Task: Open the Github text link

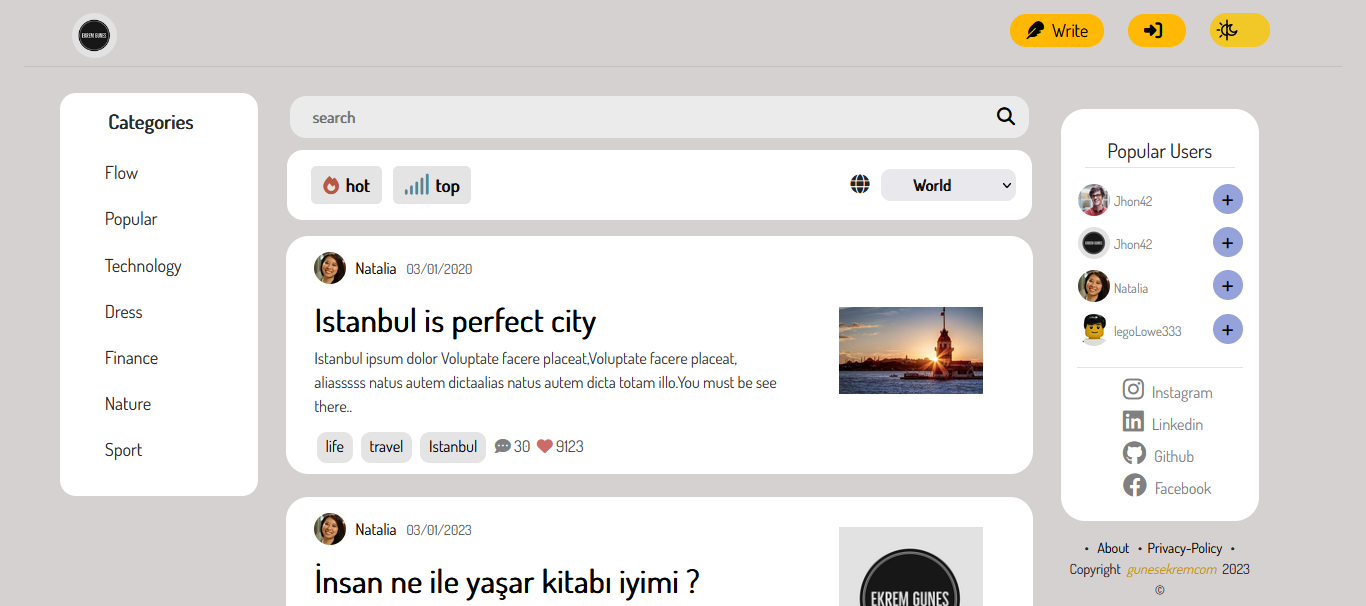Action: (x=1174, y=457)
